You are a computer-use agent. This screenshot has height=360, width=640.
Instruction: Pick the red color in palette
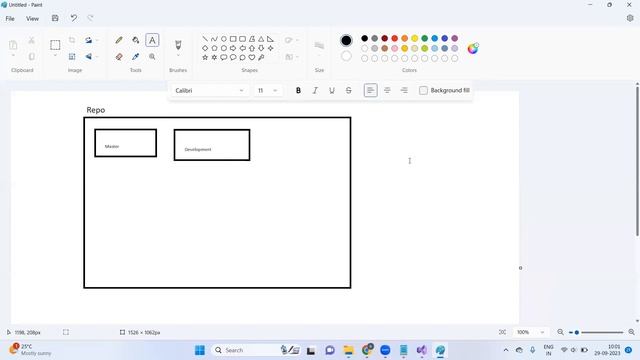[x=395, y=38]
